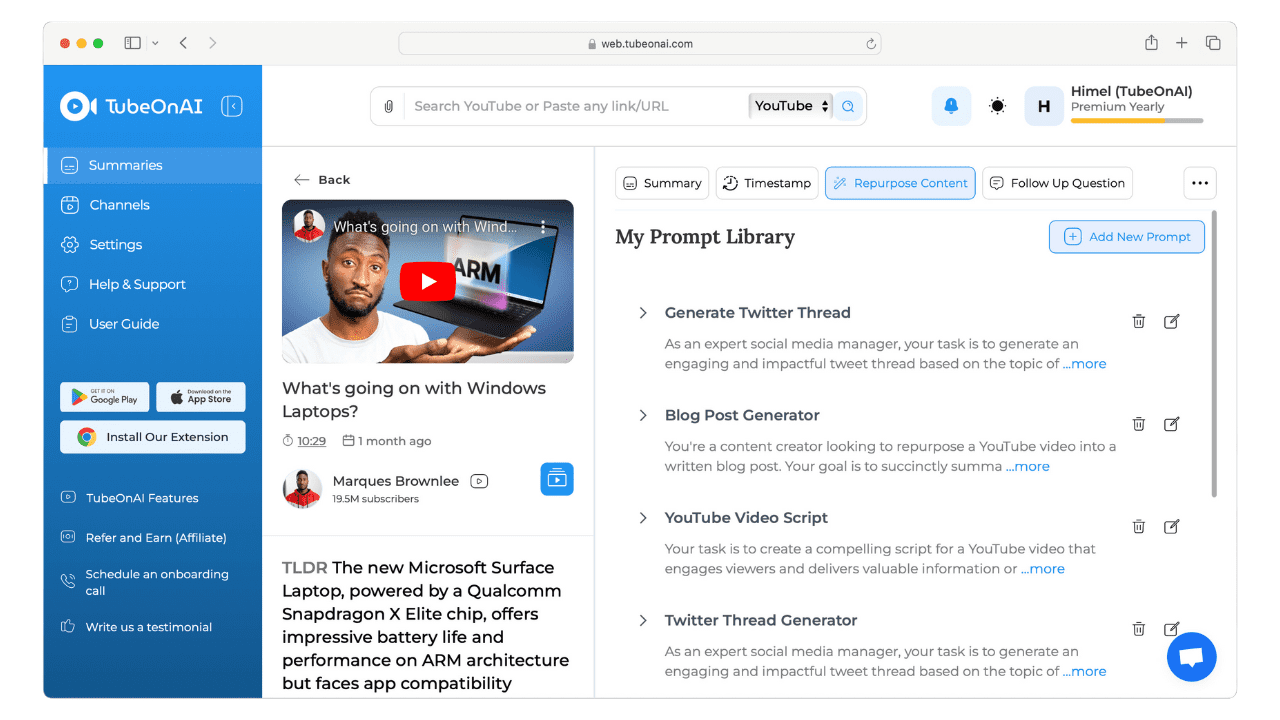
Task: Open the Follow Up Question tab
Action: click(x=1057, y=183)
